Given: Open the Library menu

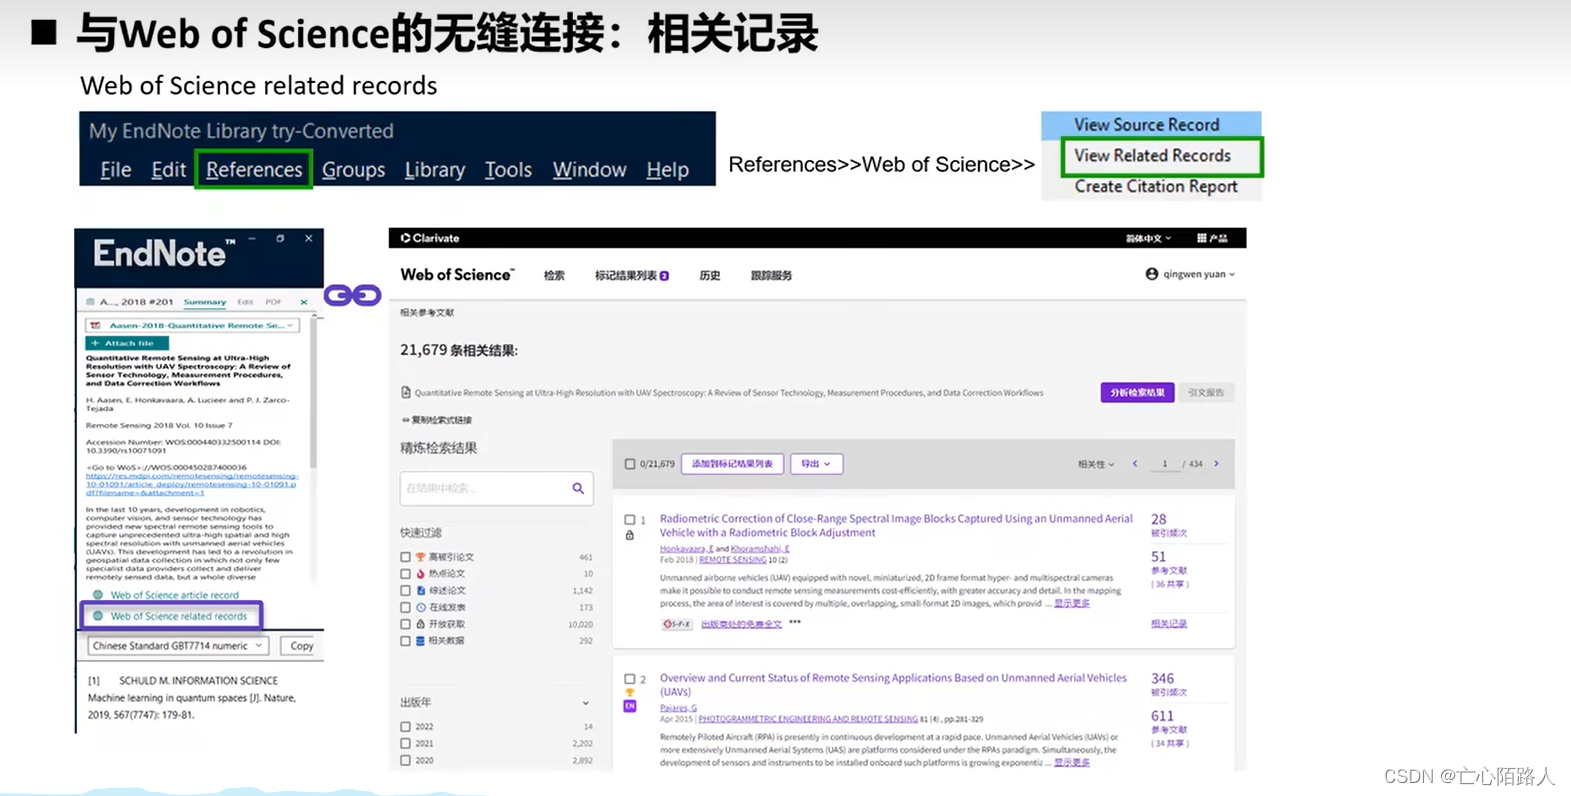Looking at the screenshot, I should [x=434, y=170].
